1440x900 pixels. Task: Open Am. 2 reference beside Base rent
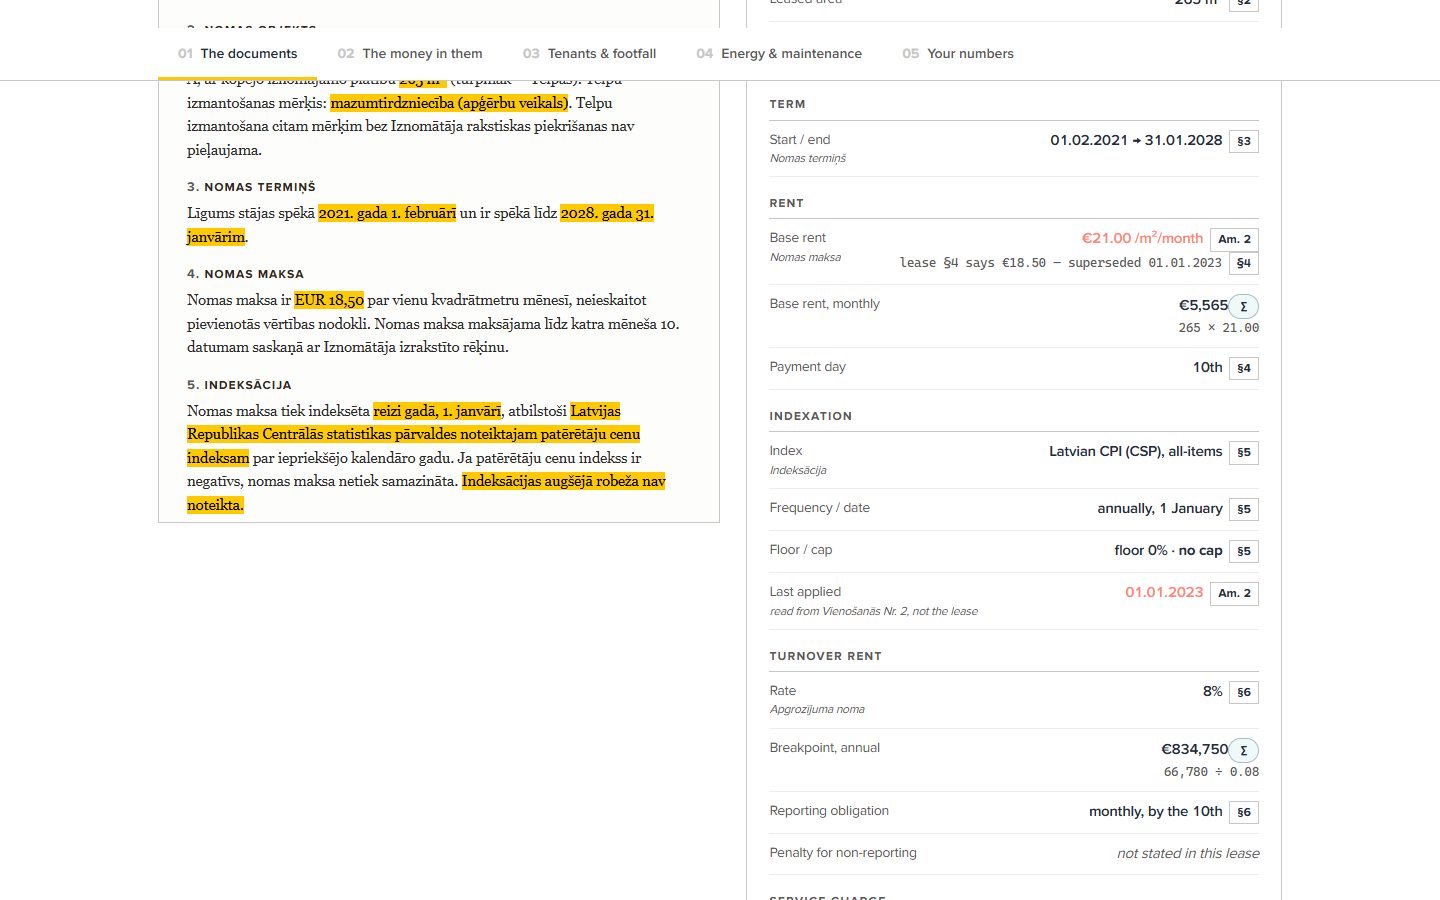1235,239
